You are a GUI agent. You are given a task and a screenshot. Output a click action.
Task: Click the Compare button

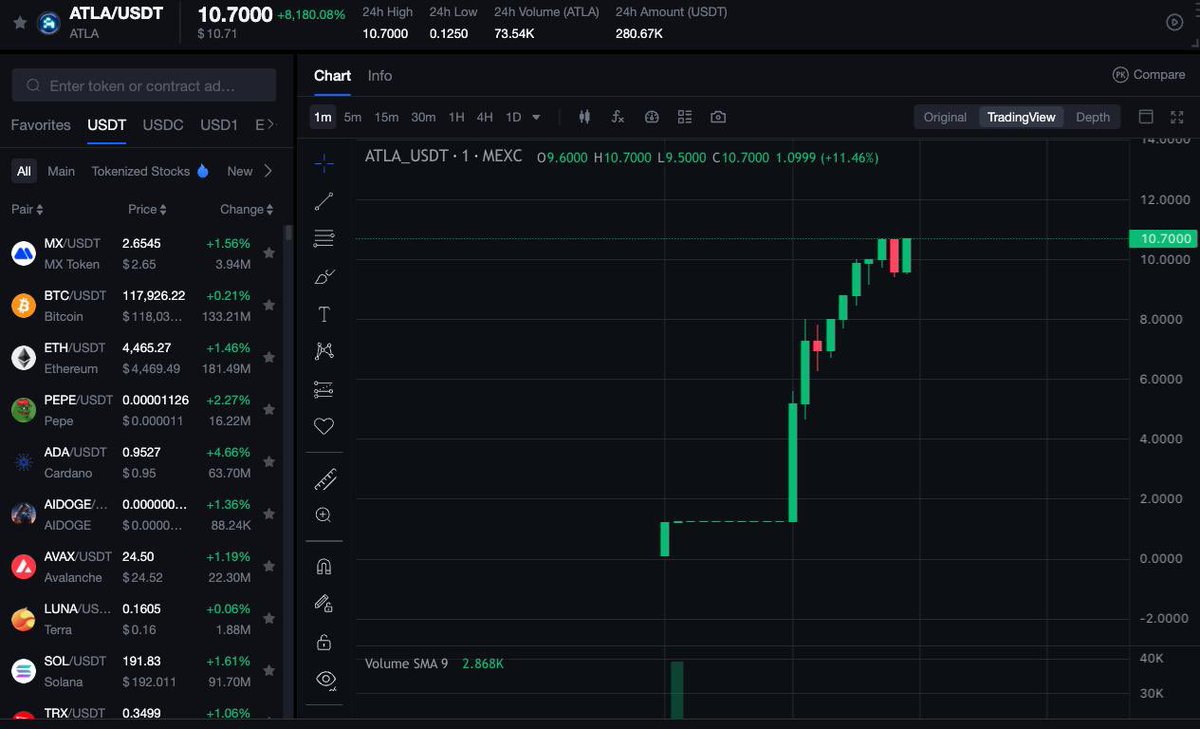pos(1149,75)
